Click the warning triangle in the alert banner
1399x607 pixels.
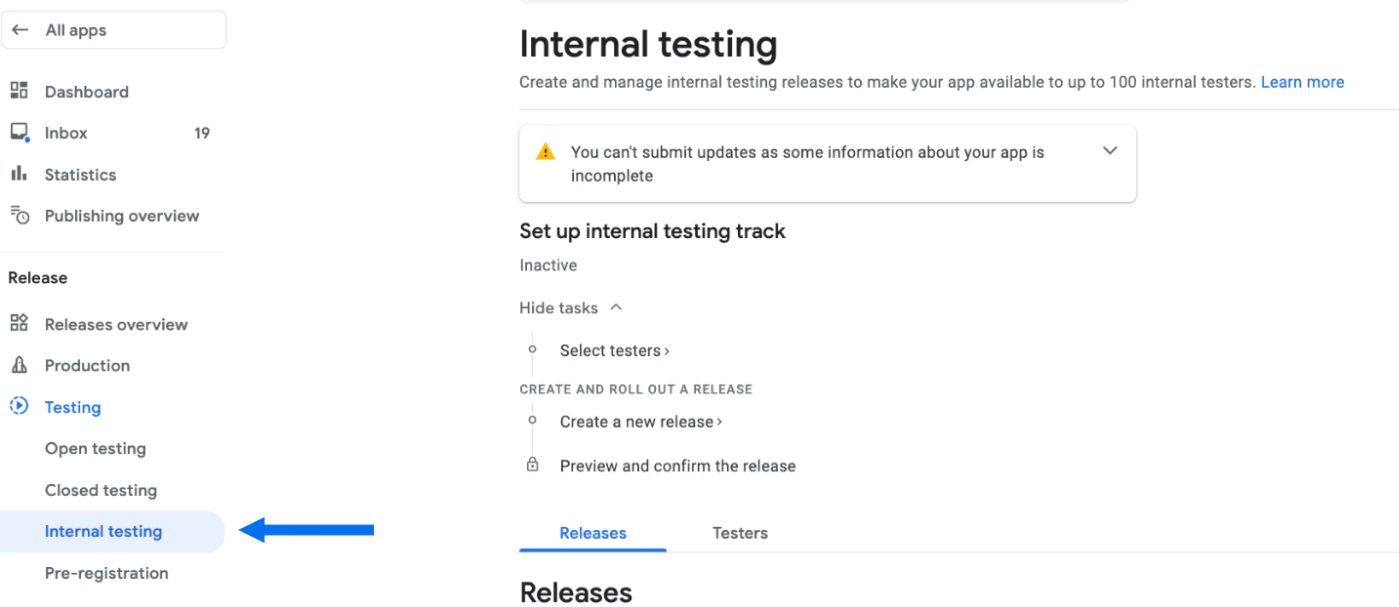pyautogui.click(x=545, y=151)
